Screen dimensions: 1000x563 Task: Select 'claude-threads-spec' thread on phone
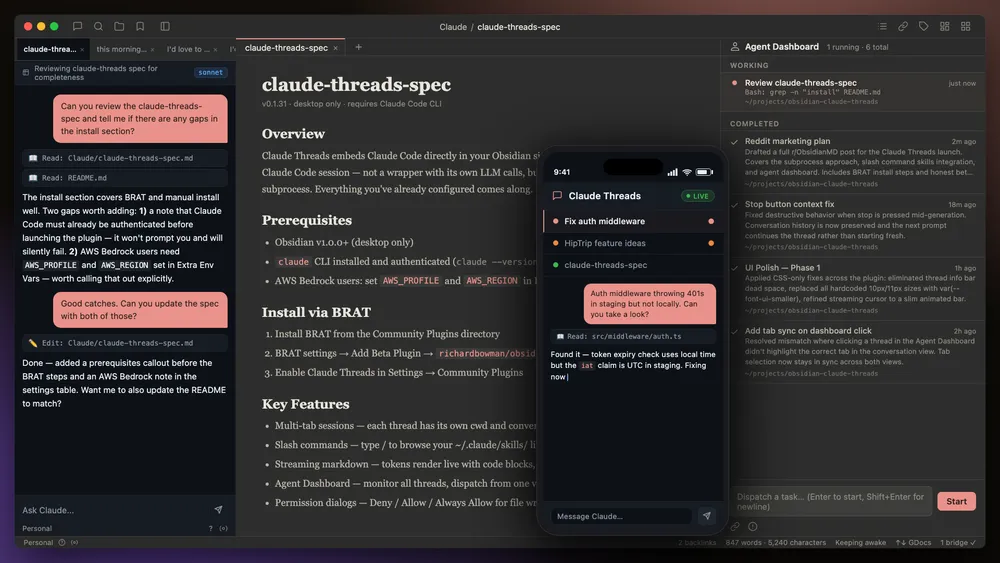click(633, 265)
